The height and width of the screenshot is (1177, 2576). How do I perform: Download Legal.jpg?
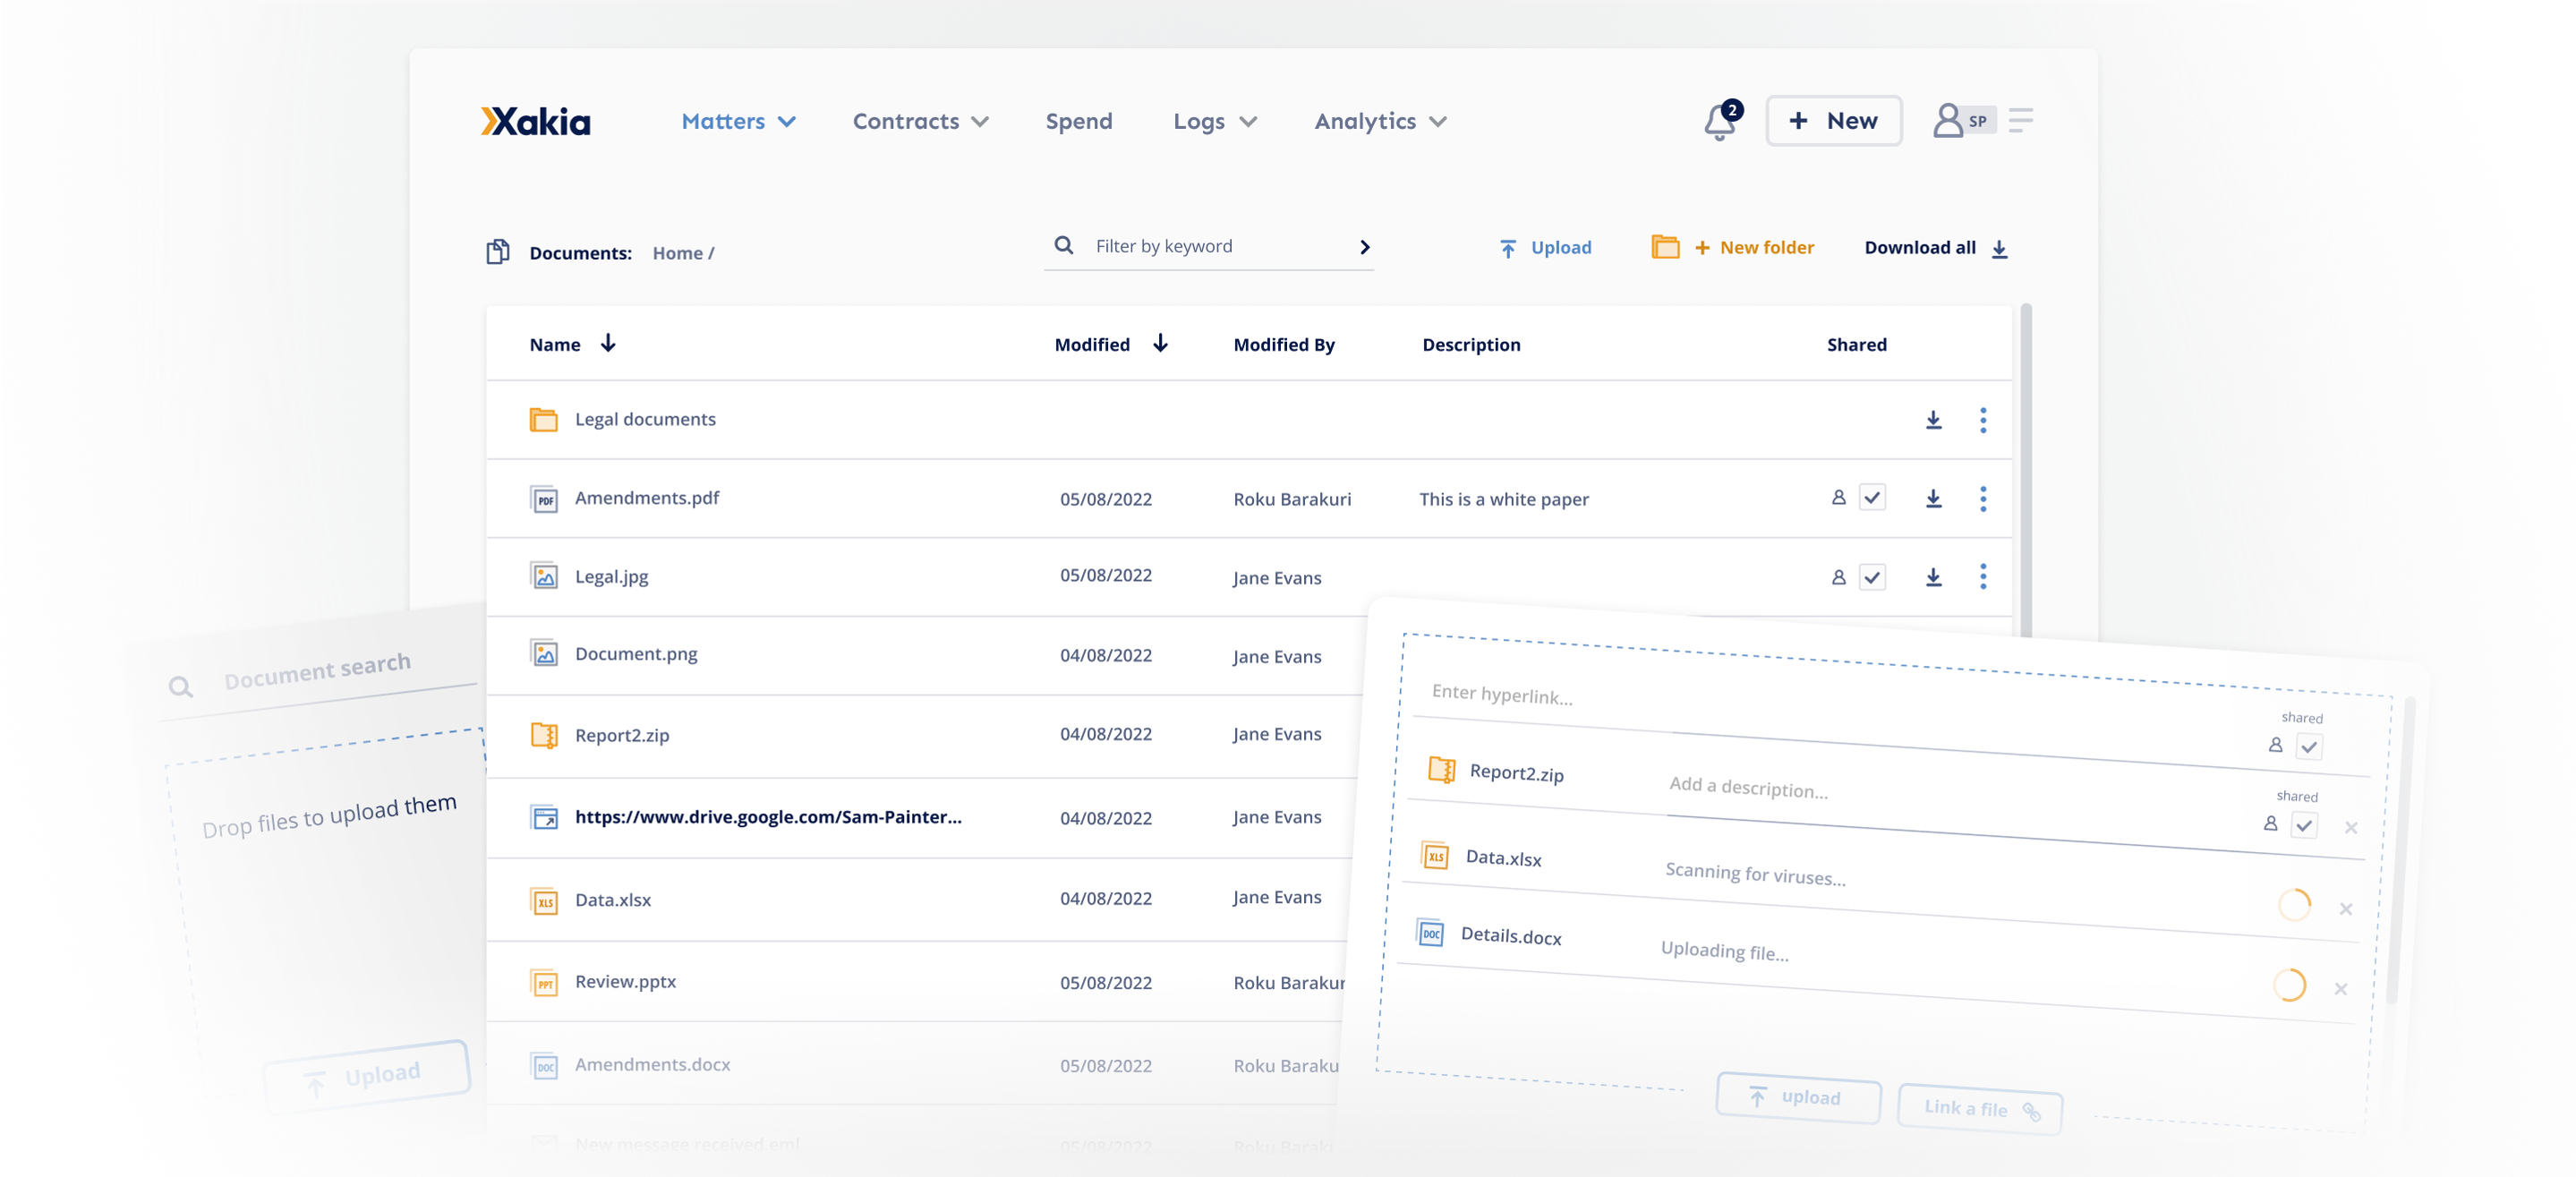pyautogui.click(x=1933, y=577)
